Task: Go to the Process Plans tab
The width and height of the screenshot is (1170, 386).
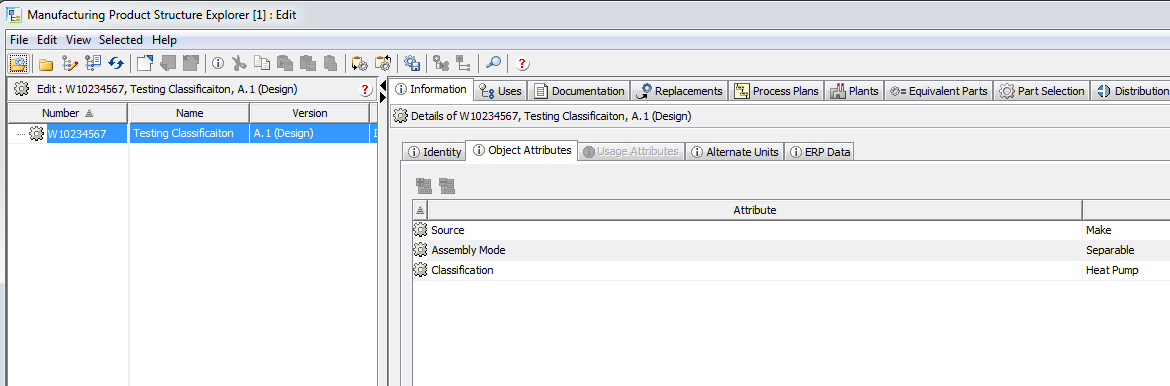Action: click(776, 91)
